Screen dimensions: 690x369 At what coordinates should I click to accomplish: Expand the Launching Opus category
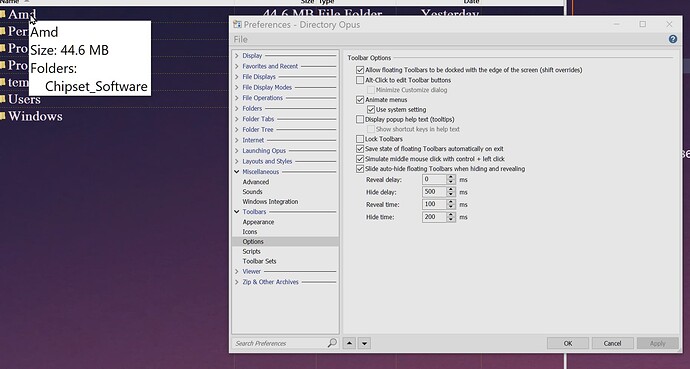tap(237, 150)
